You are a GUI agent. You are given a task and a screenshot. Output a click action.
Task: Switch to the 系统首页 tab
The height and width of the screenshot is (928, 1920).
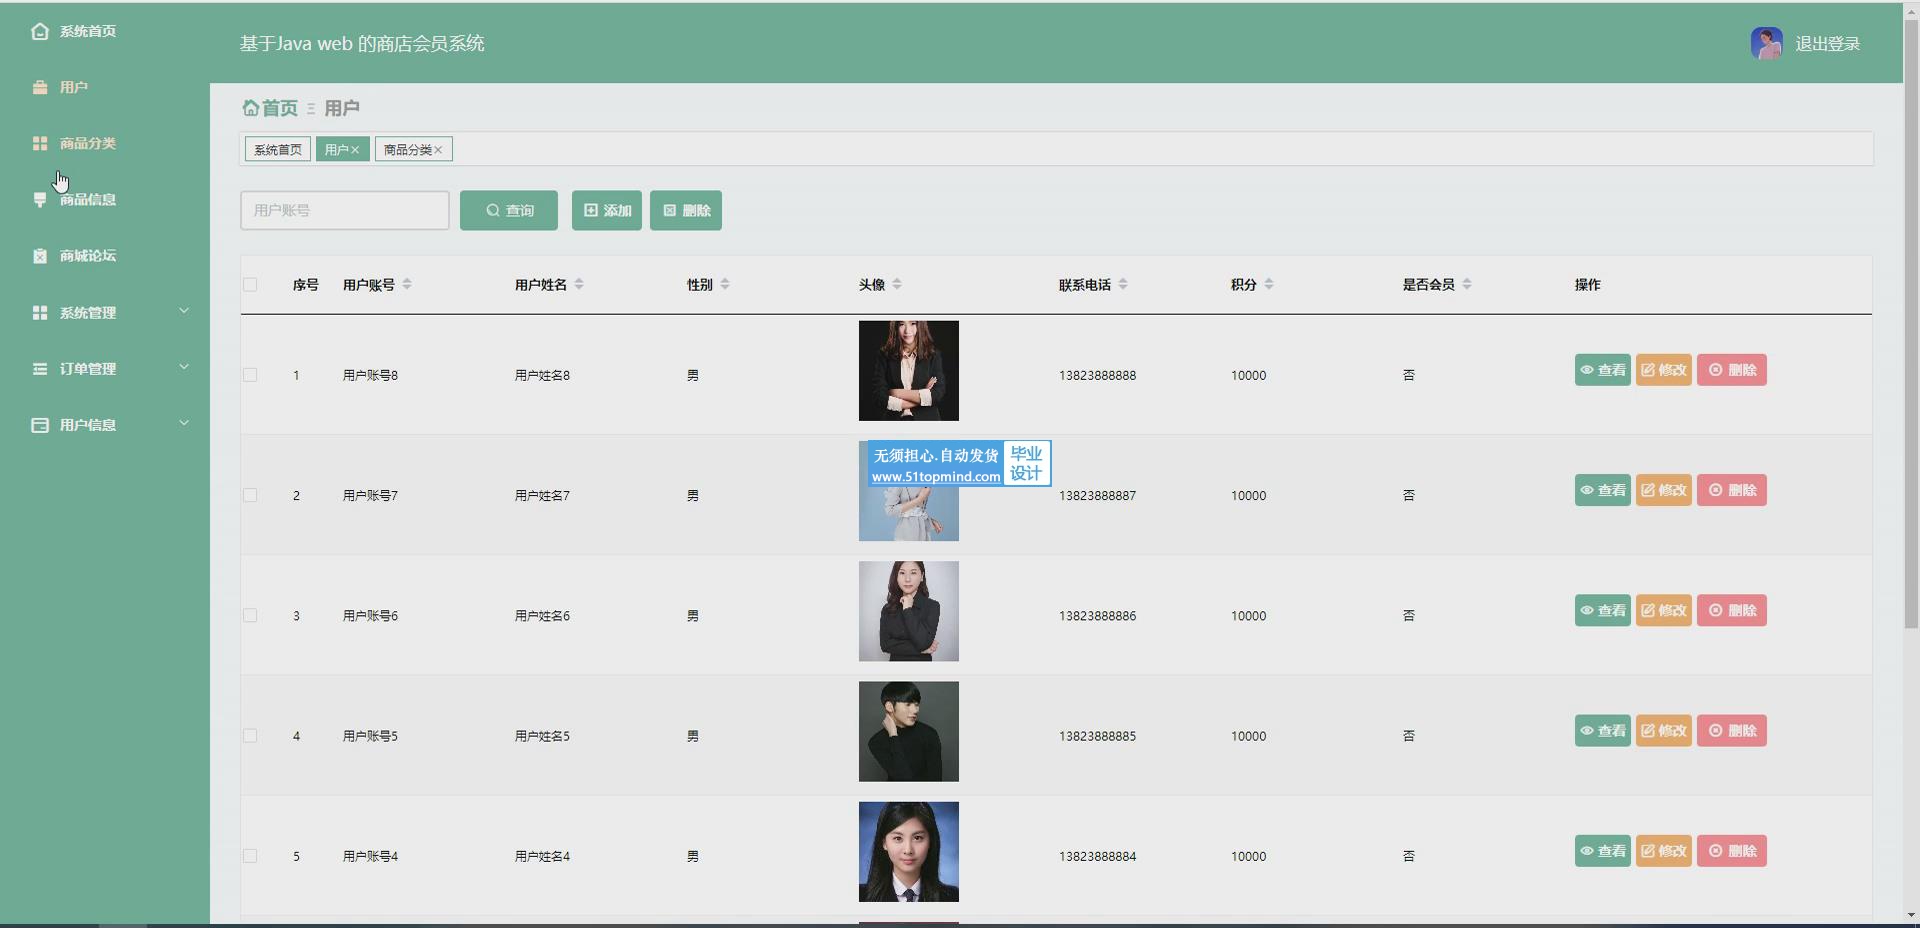pos(278,149)
